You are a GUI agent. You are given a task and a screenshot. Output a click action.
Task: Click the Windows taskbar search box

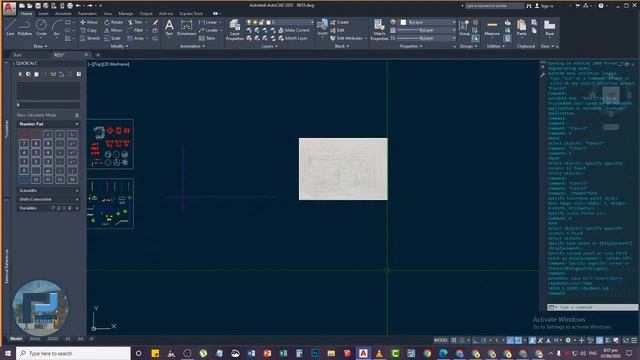pyautogui.click(x=73, y=353)
